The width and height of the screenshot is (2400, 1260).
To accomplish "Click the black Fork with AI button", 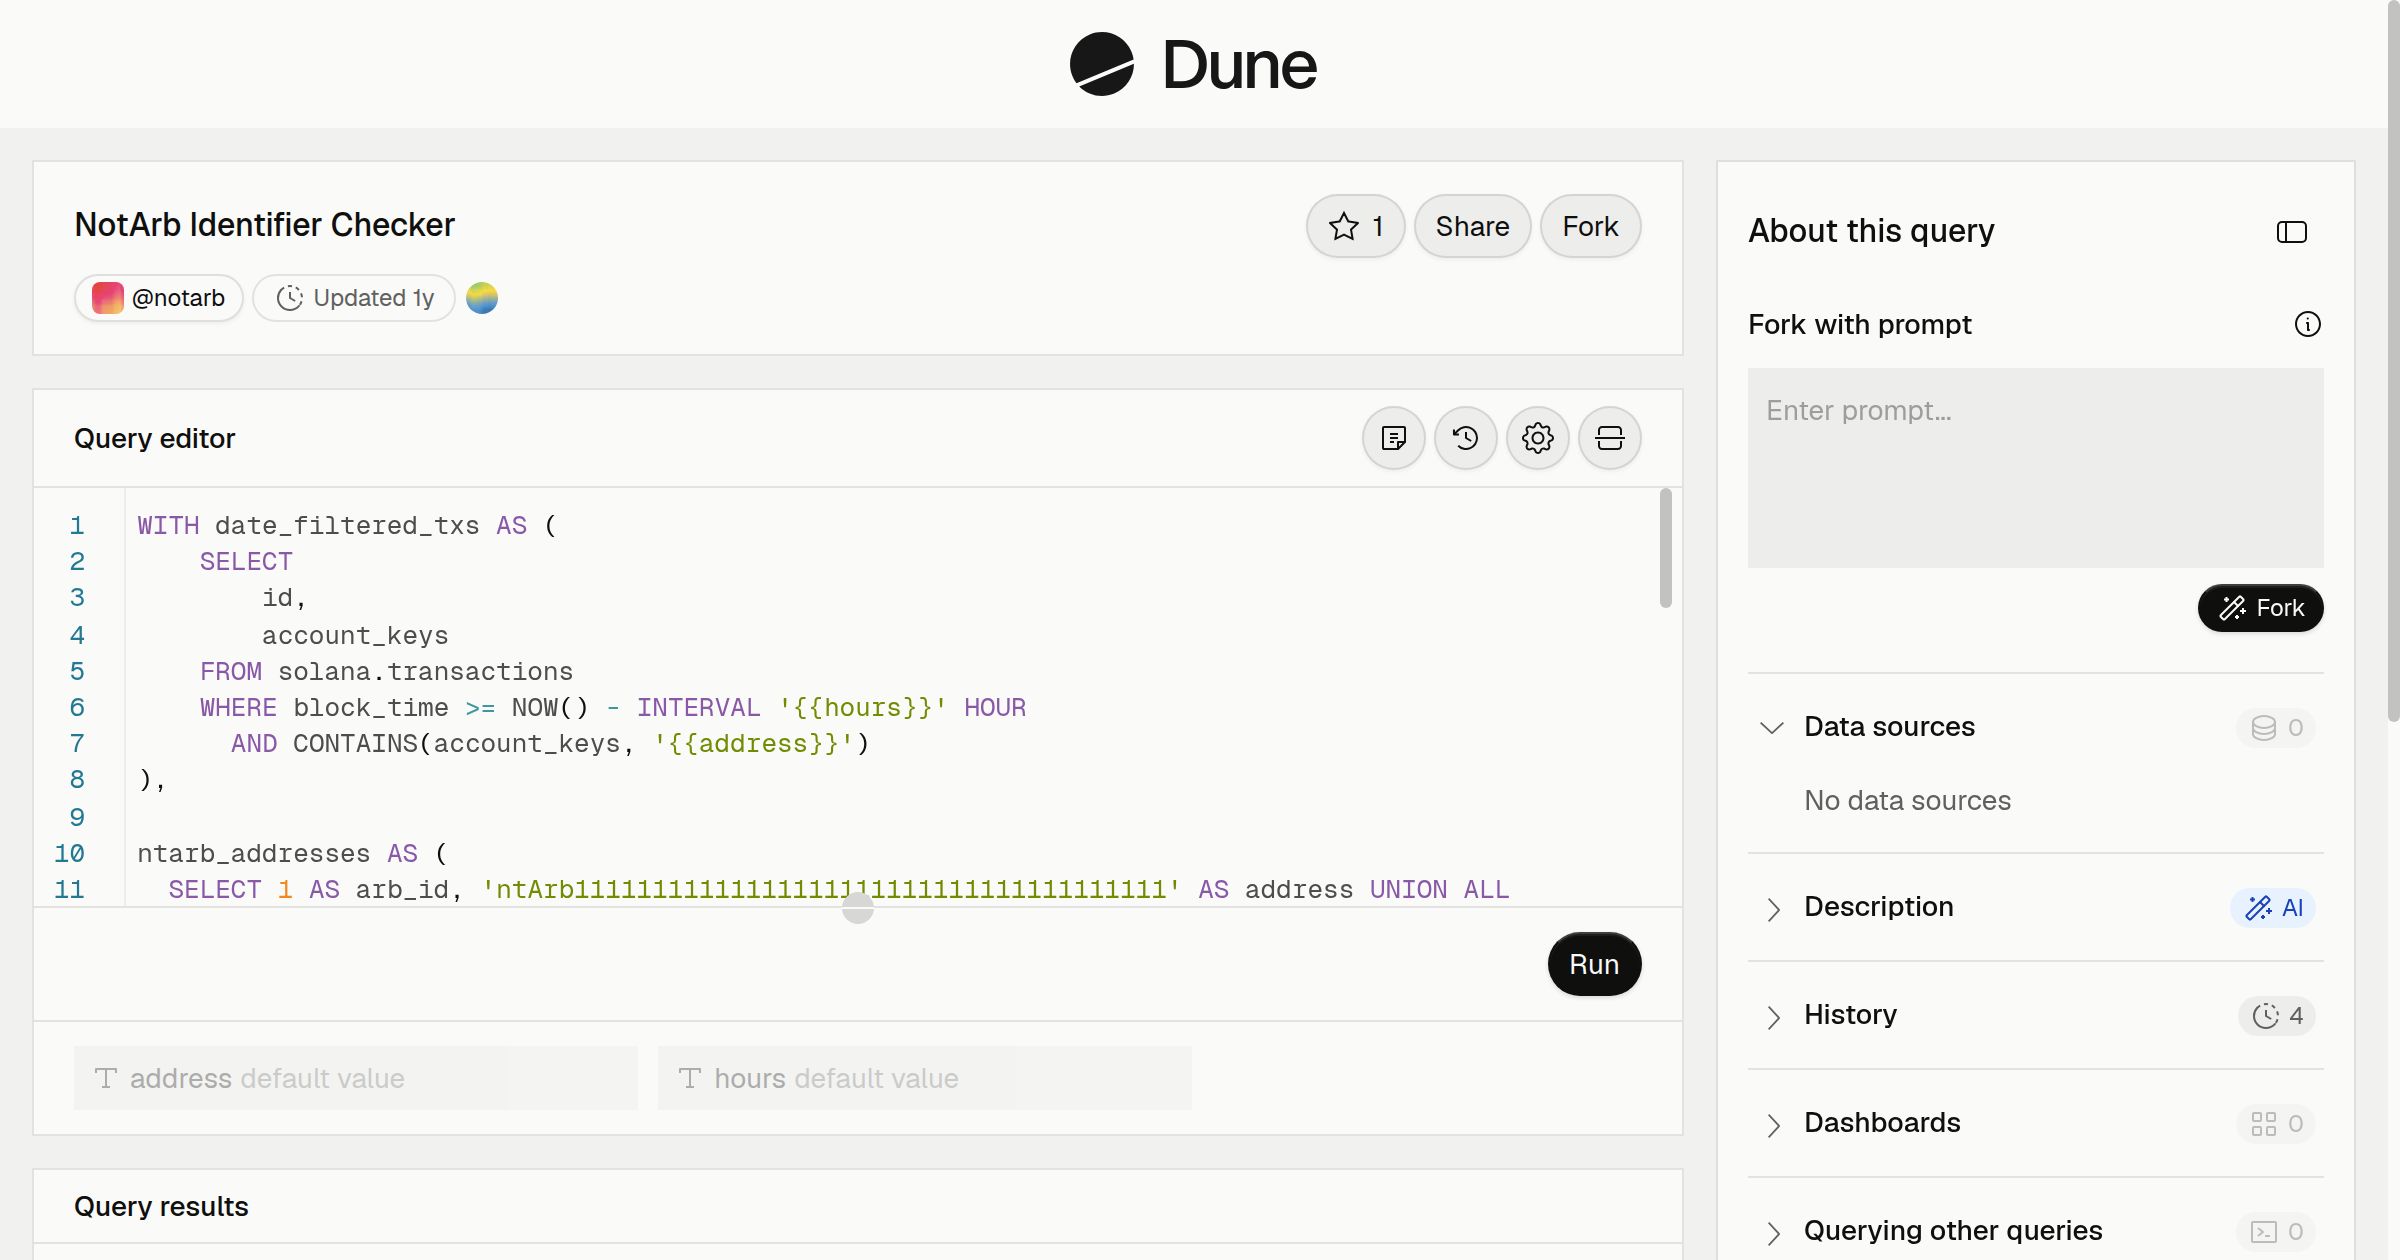I will pos(2260,608).
